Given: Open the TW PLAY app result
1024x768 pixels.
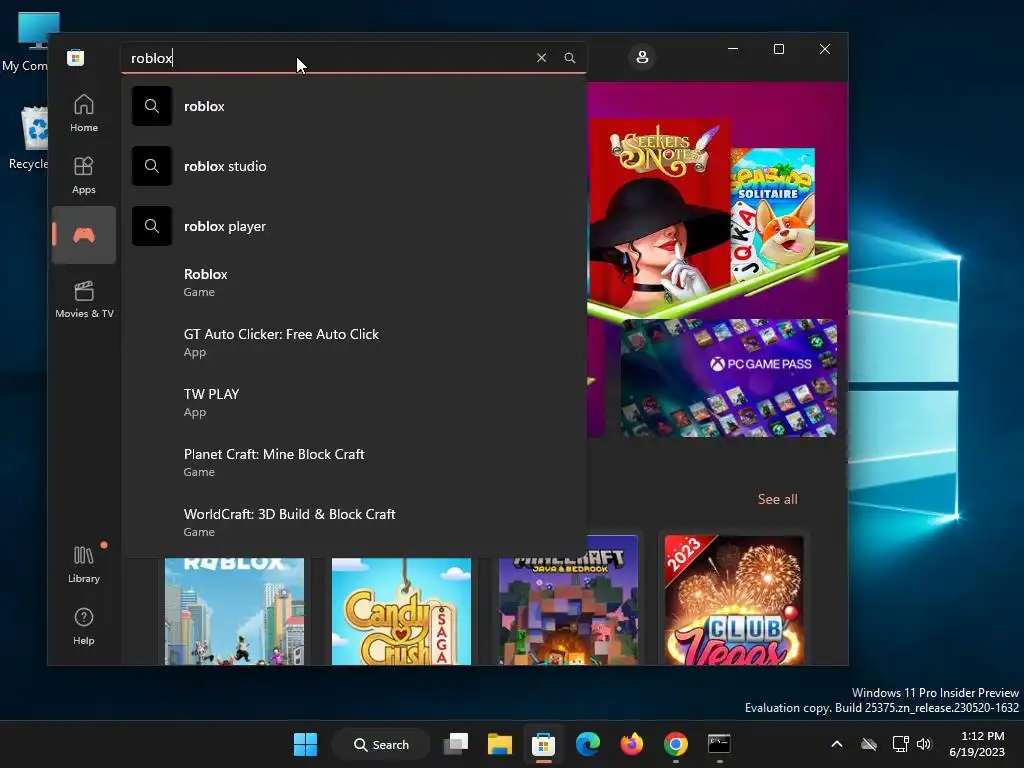Looking at the screenshot, I should pyautogui.click(x=353, y=402).
